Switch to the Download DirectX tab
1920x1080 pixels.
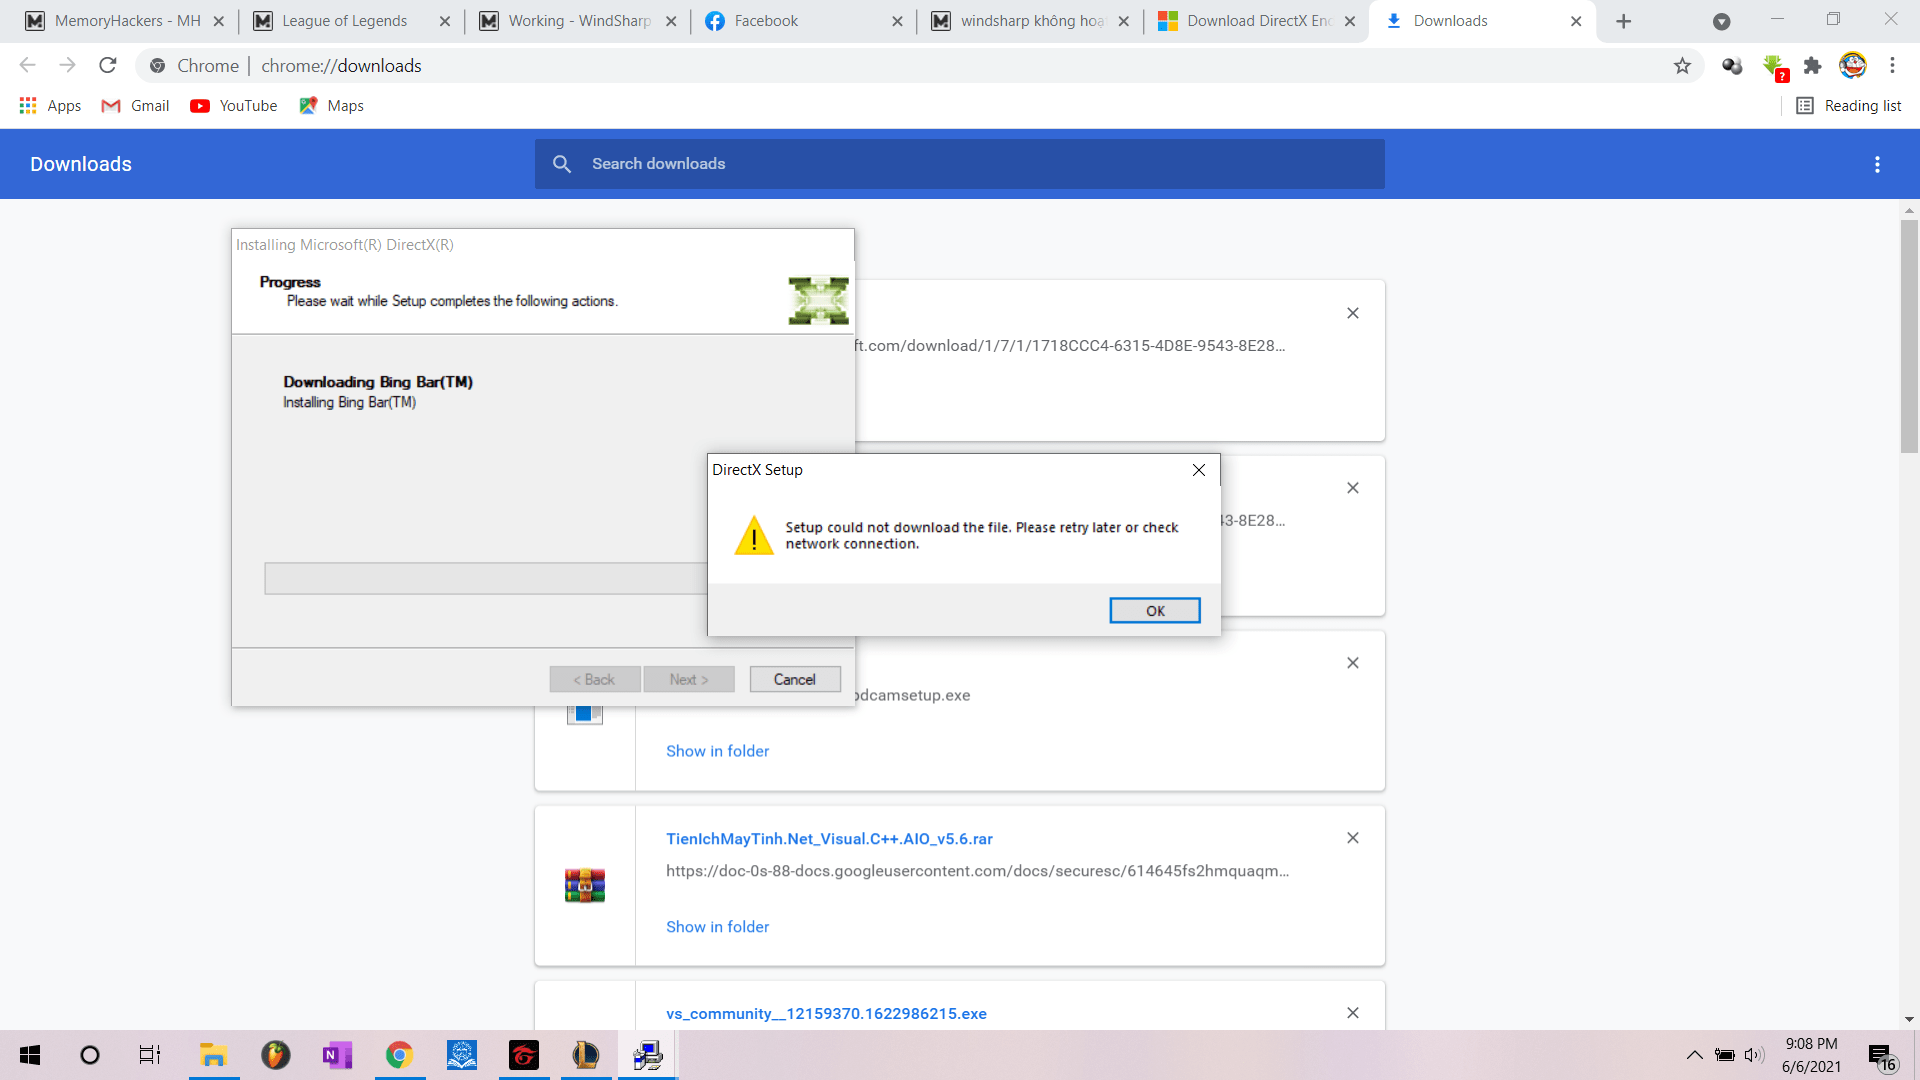tap(1257, 21)
